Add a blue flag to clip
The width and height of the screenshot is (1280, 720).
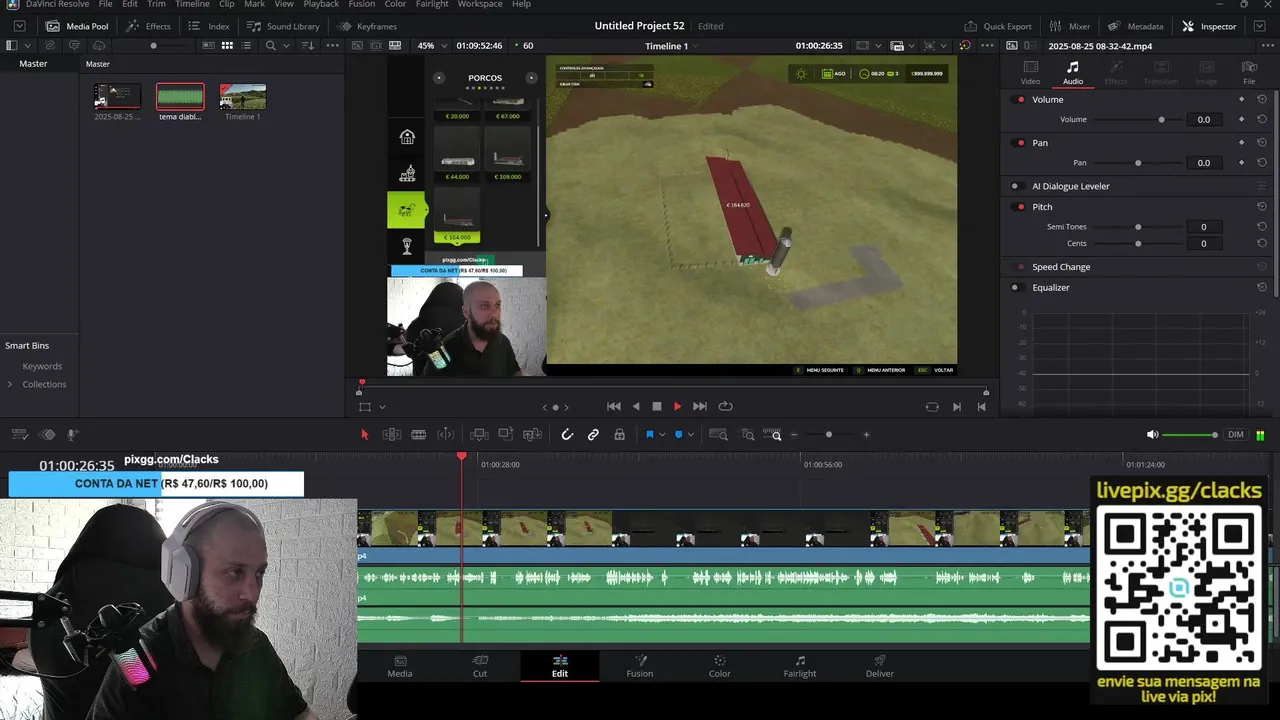[x=650, y=435]
